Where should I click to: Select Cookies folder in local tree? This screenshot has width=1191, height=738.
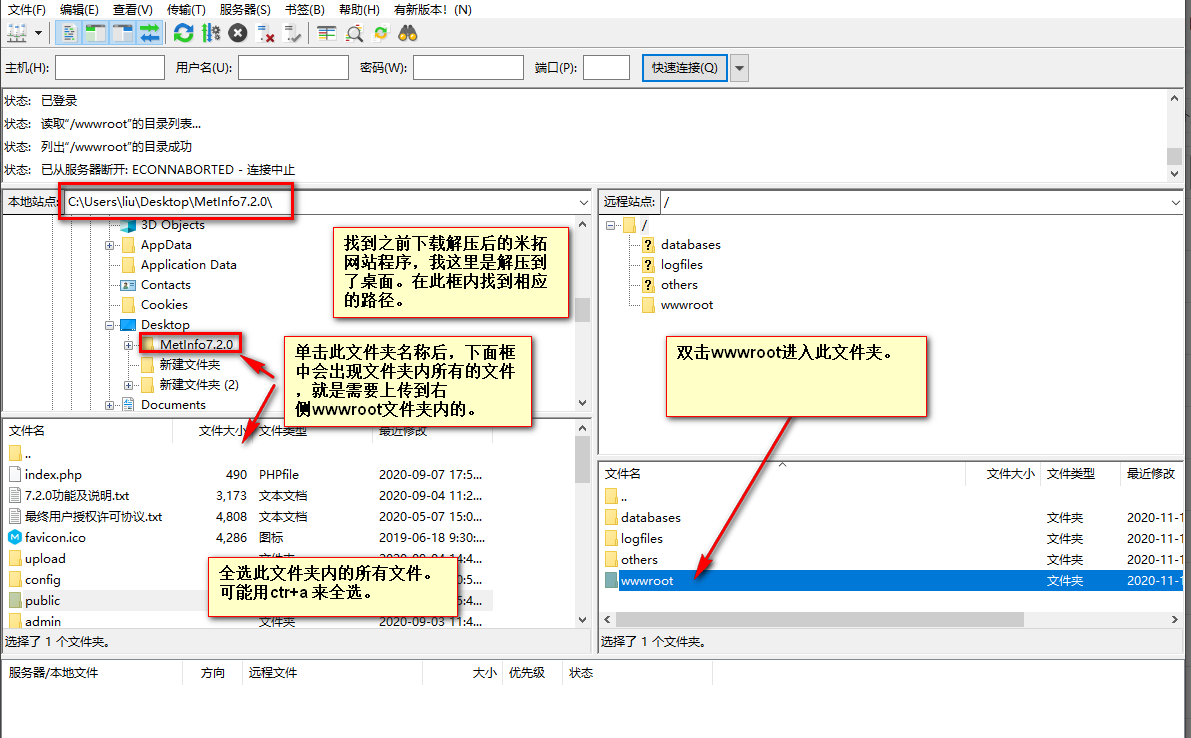click(164, 304)
